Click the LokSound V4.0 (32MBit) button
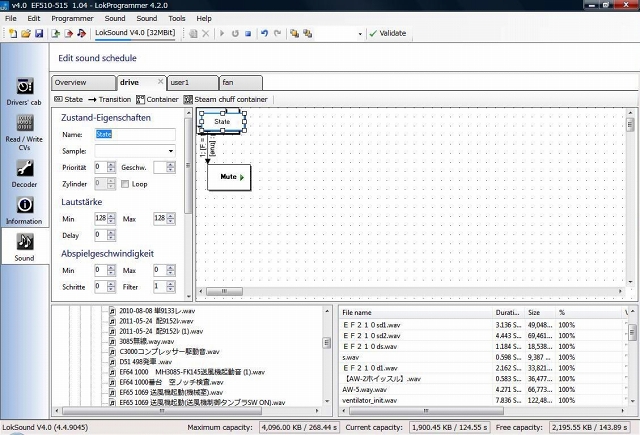The width and height of the screenshot is (640, 435). click(135, 33)
